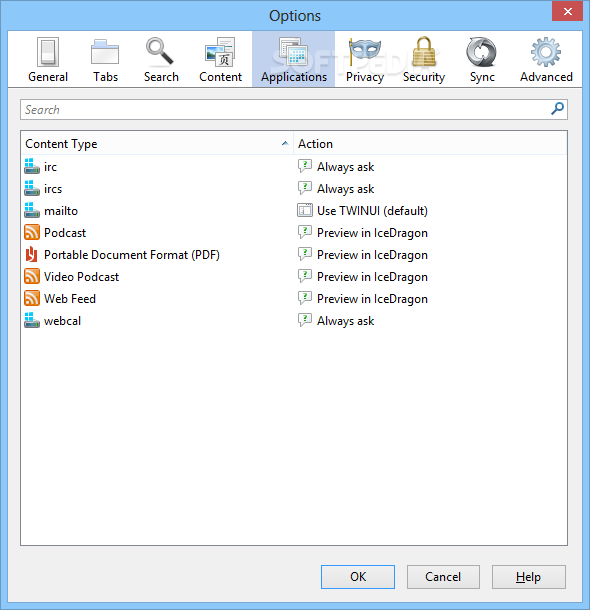Switch to the Search tab label
Image resolution: width=590 pixels, height=610 pixels.
click(161, 77)
